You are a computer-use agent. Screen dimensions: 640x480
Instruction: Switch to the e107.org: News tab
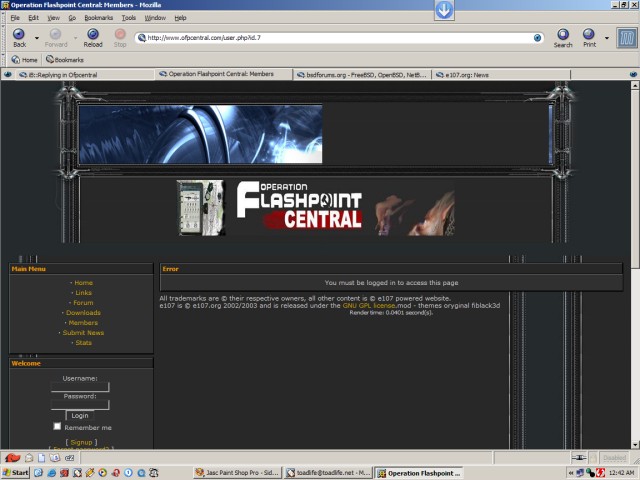point(466,74)
